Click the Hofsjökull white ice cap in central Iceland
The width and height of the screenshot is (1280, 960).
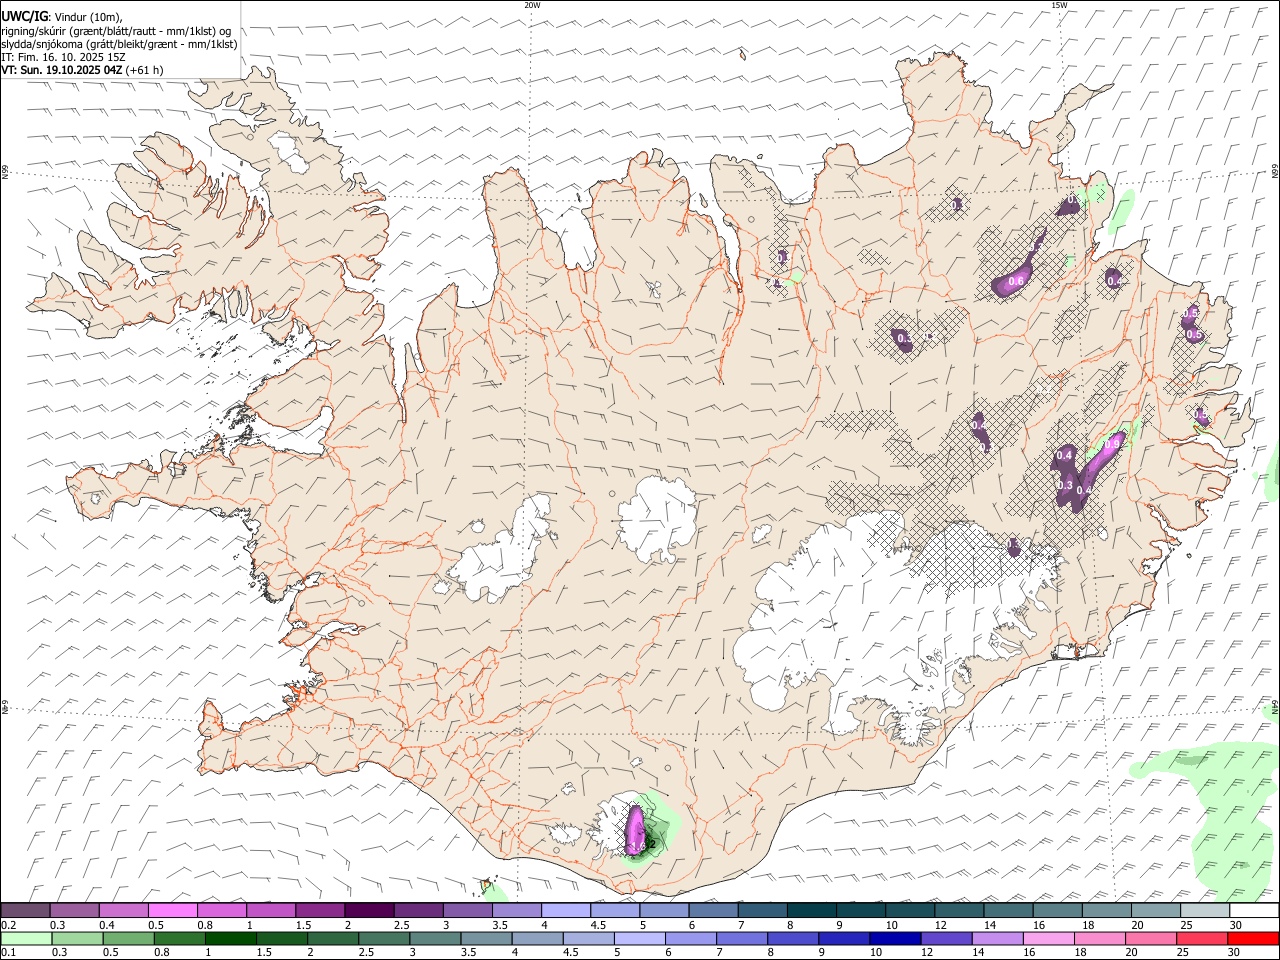658,518
